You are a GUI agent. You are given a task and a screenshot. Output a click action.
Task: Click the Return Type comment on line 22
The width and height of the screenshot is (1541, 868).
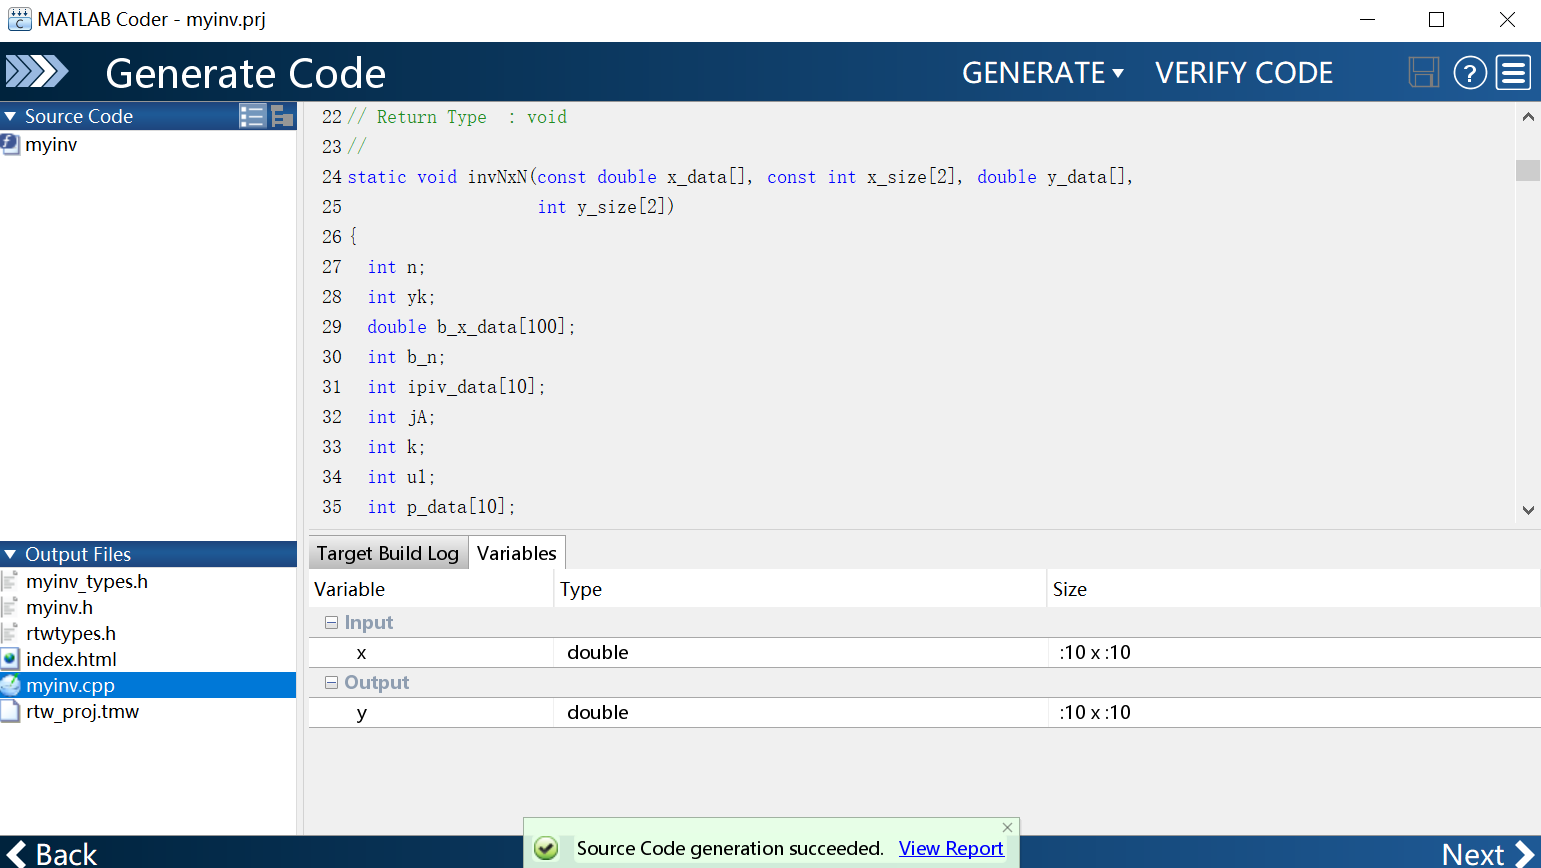[x=457, y=117]
